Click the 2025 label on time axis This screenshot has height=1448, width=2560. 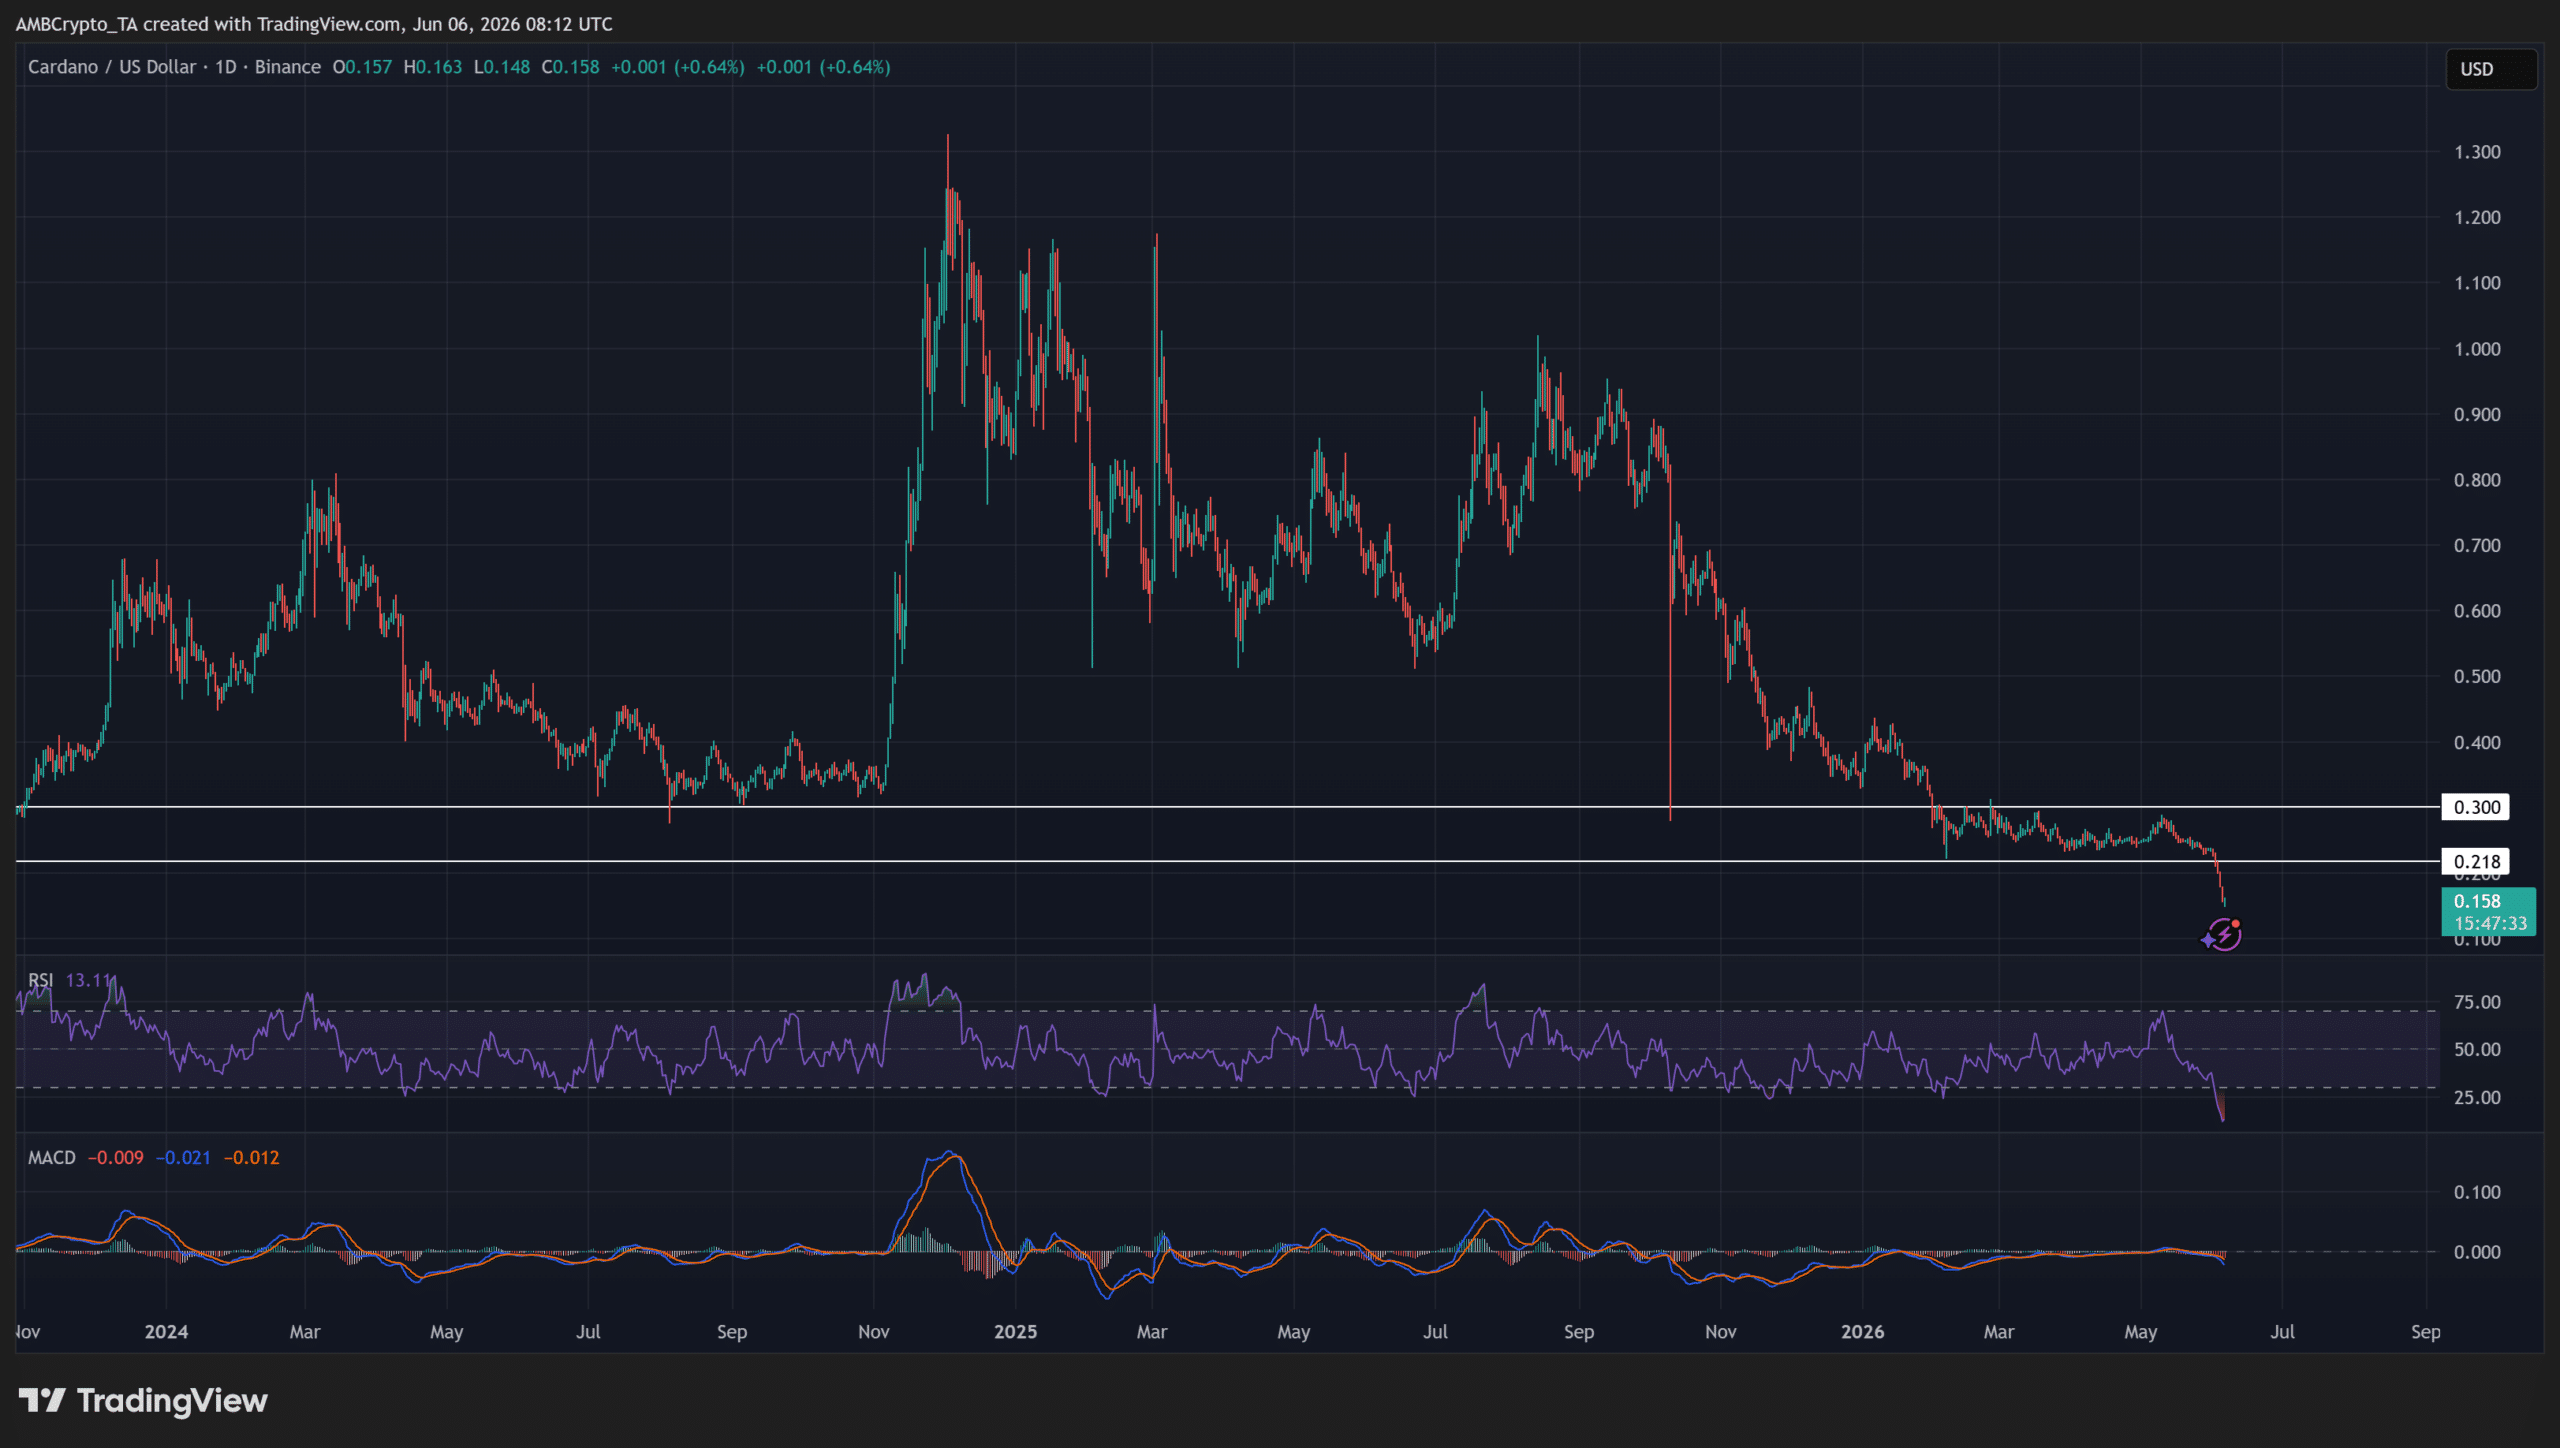point(1015,1332)
